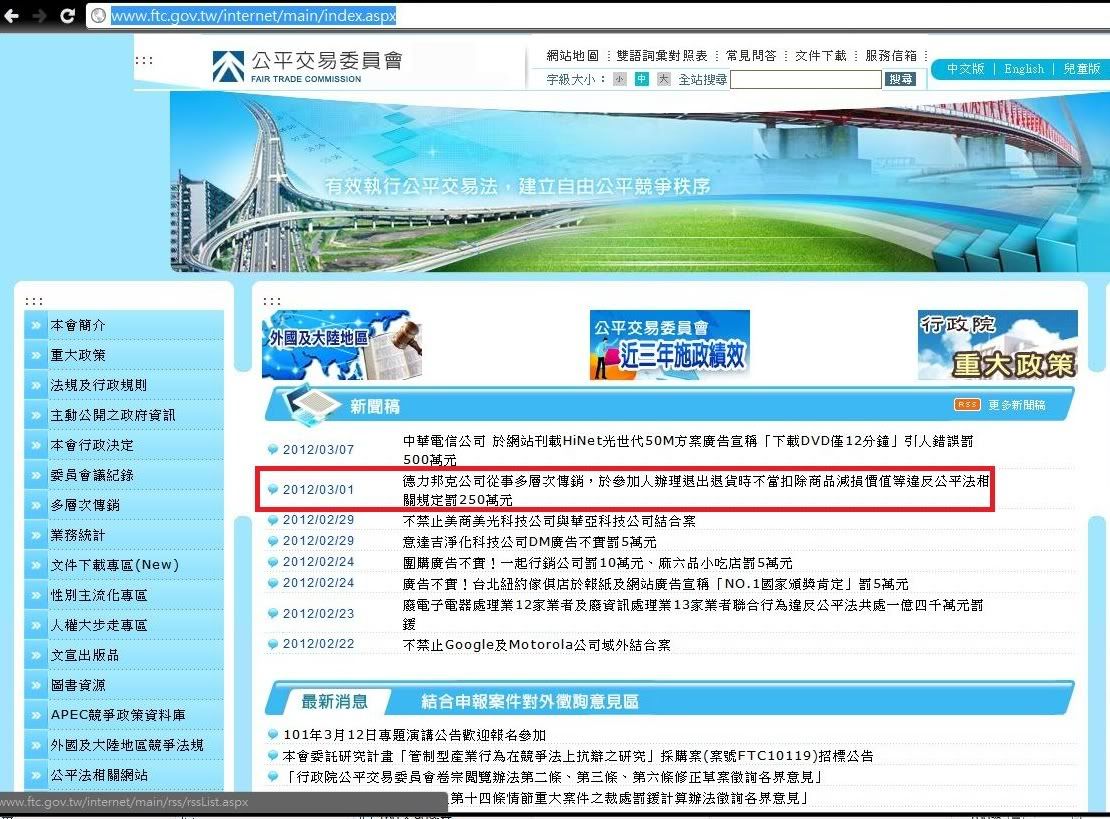This screenshot has width=1110, height=819.
Task: Expand 本會簡介 in sidebar menu
Action: pos(78,326)
